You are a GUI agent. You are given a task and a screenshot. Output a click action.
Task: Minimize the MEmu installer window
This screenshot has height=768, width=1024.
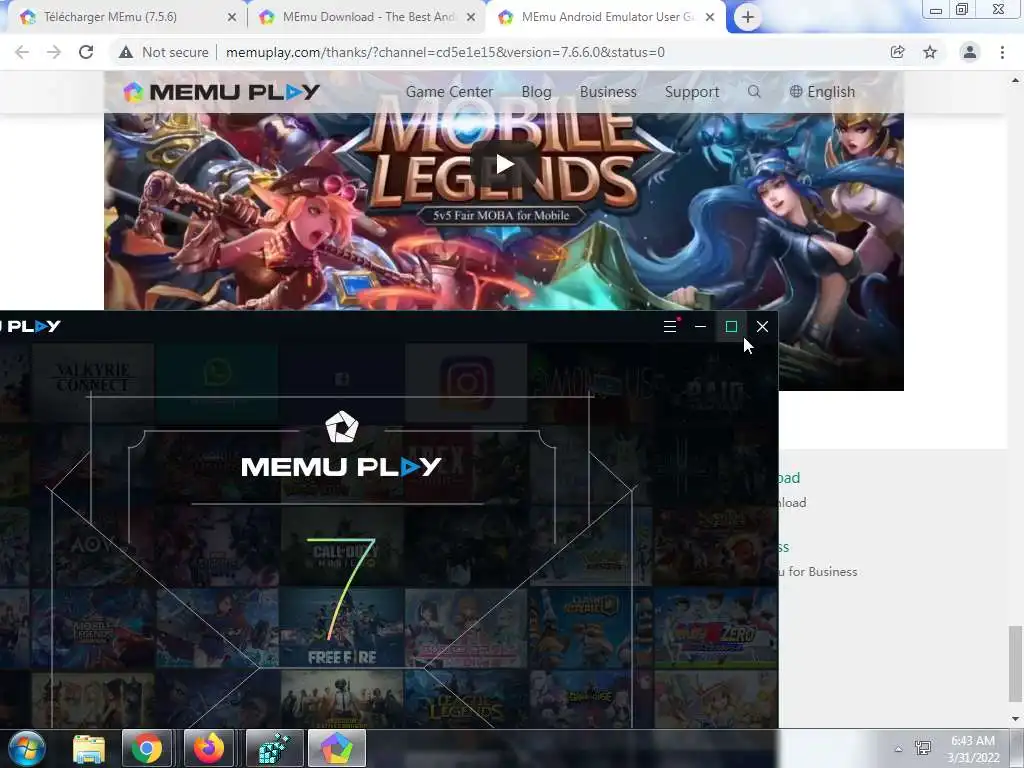pyautogui.click(x=700, y=326)
